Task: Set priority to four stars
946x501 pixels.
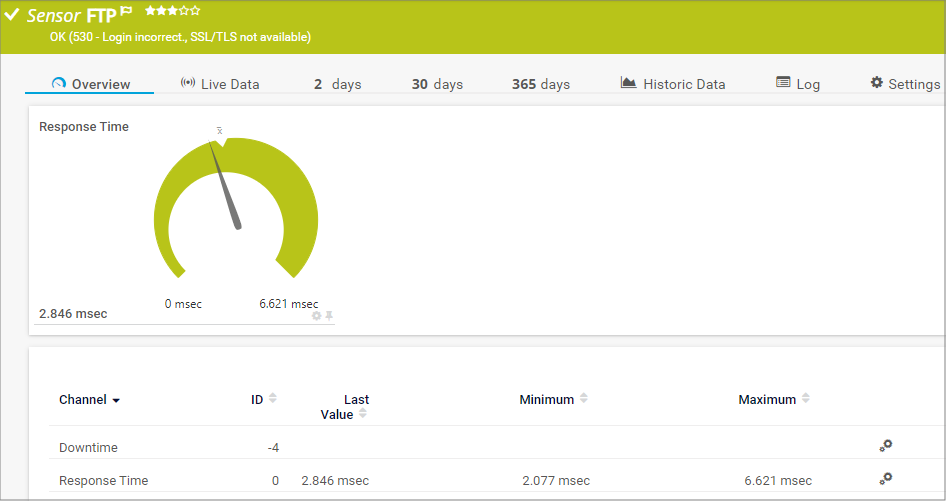Action: pos(184,11)
